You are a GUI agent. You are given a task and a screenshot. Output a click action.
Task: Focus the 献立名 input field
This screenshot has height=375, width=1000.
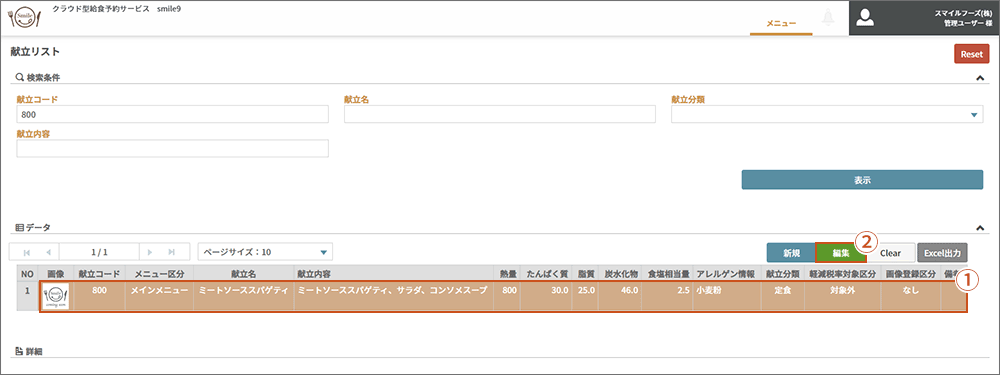tap(500, 114)
